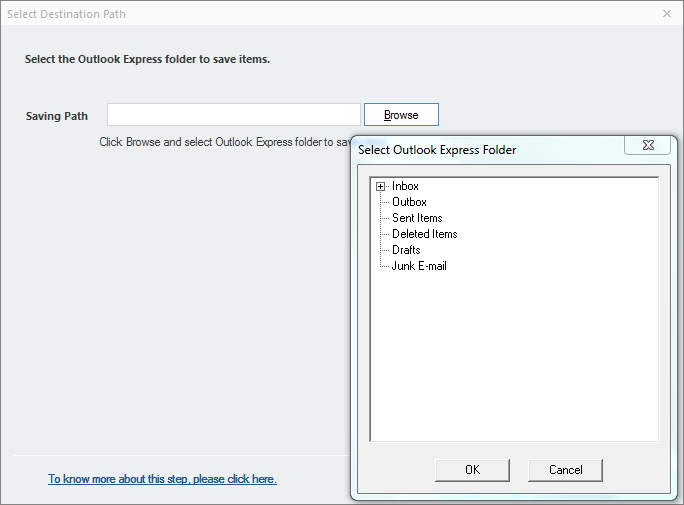The height and width of the screenshot is (505, 684).
Task: Pick the Drafts folder
Action: tap(406, 250)
